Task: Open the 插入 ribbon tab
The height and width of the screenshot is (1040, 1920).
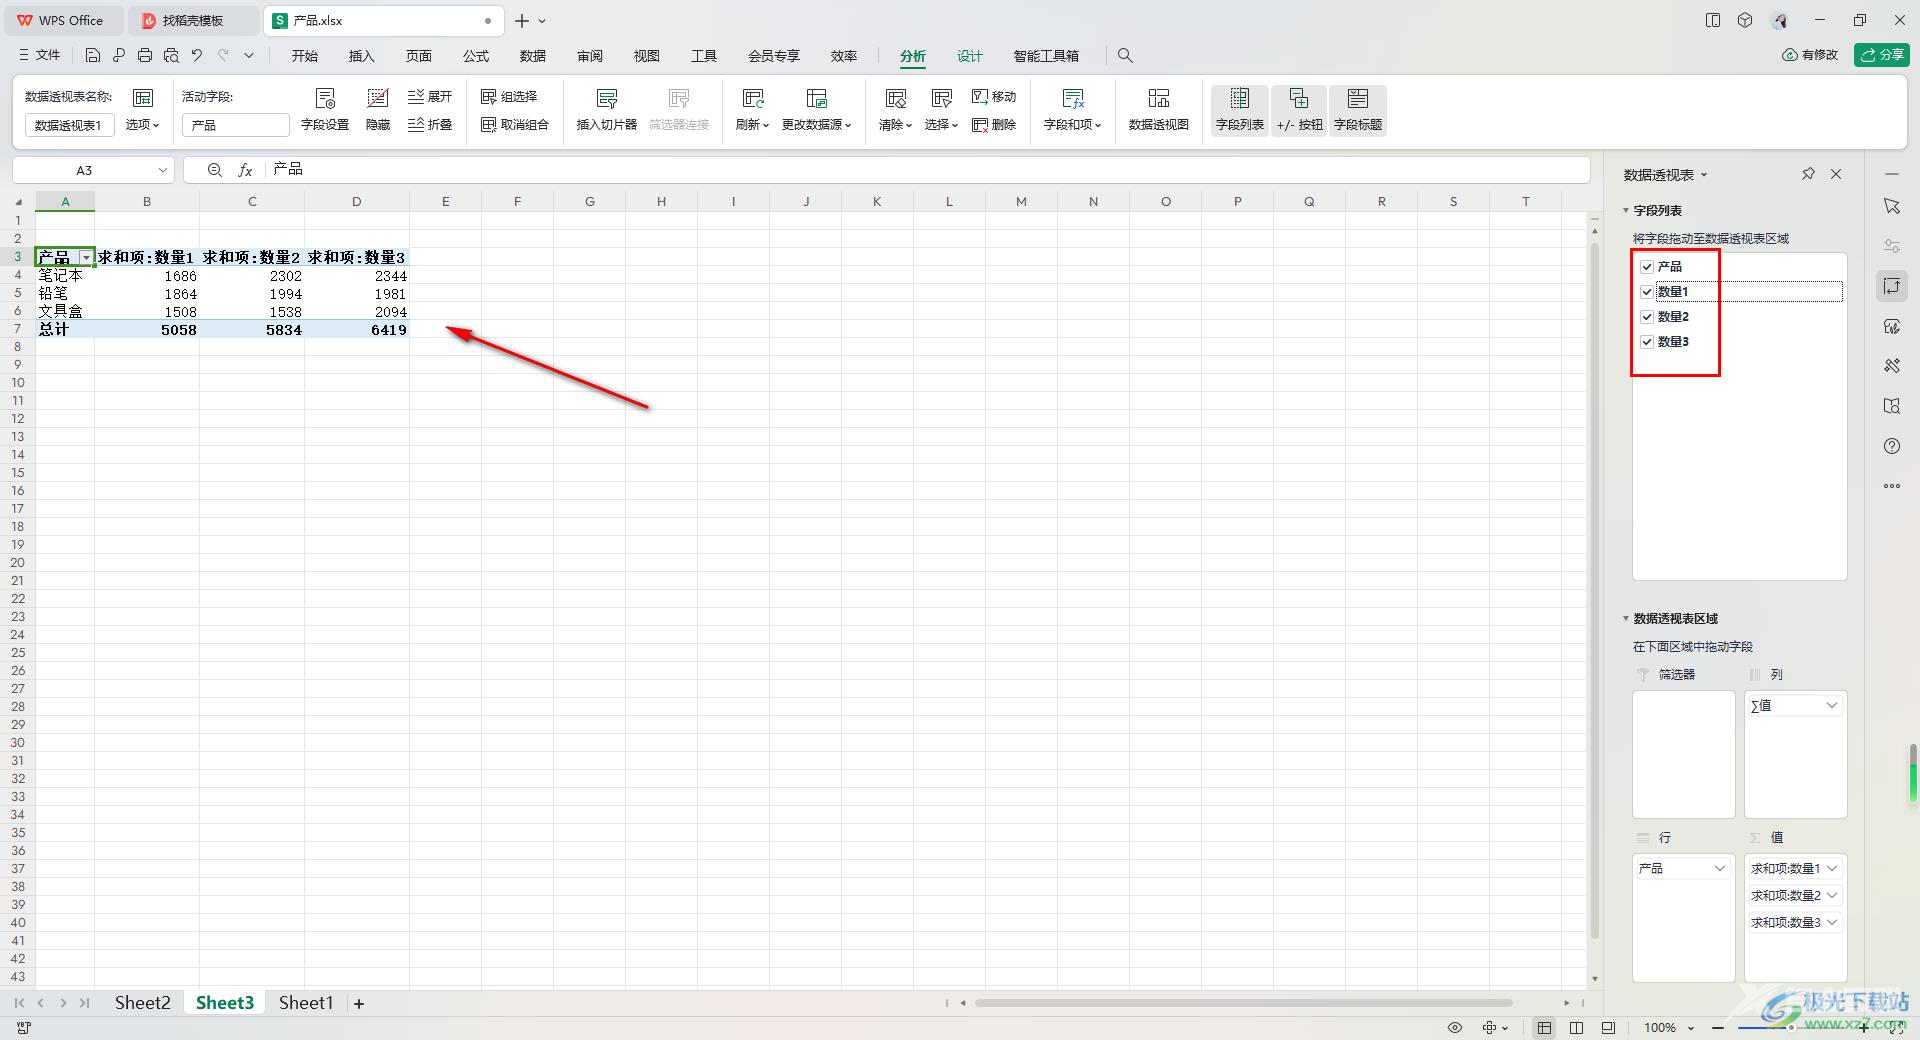Action: (x=361, y=56)
